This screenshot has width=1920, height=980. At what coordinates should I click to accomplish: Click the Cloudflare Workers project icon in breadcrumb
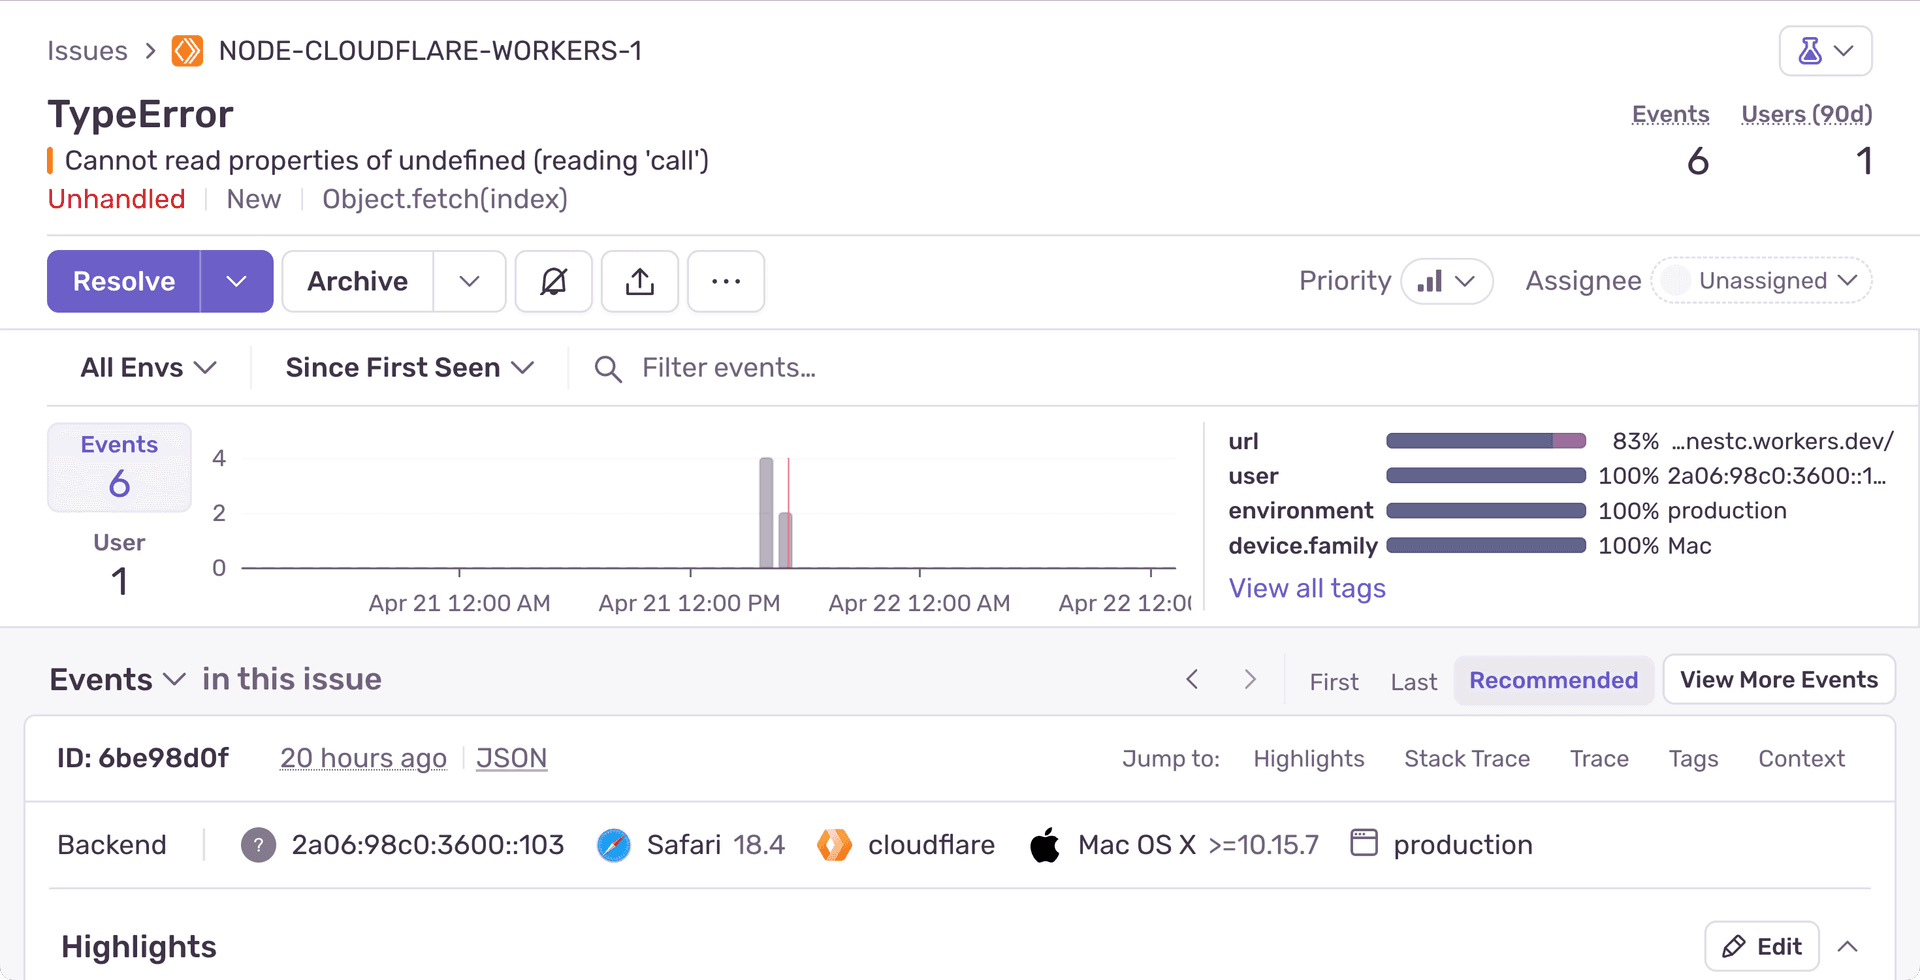tap(187, 51)
